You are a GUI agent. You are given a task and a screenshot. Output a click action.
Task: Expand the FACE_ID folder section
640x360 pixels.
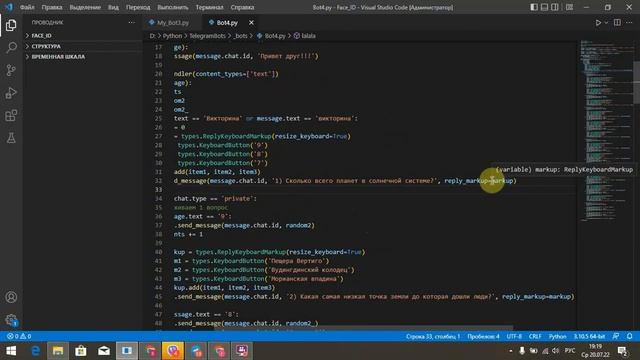tap(82, 36)
